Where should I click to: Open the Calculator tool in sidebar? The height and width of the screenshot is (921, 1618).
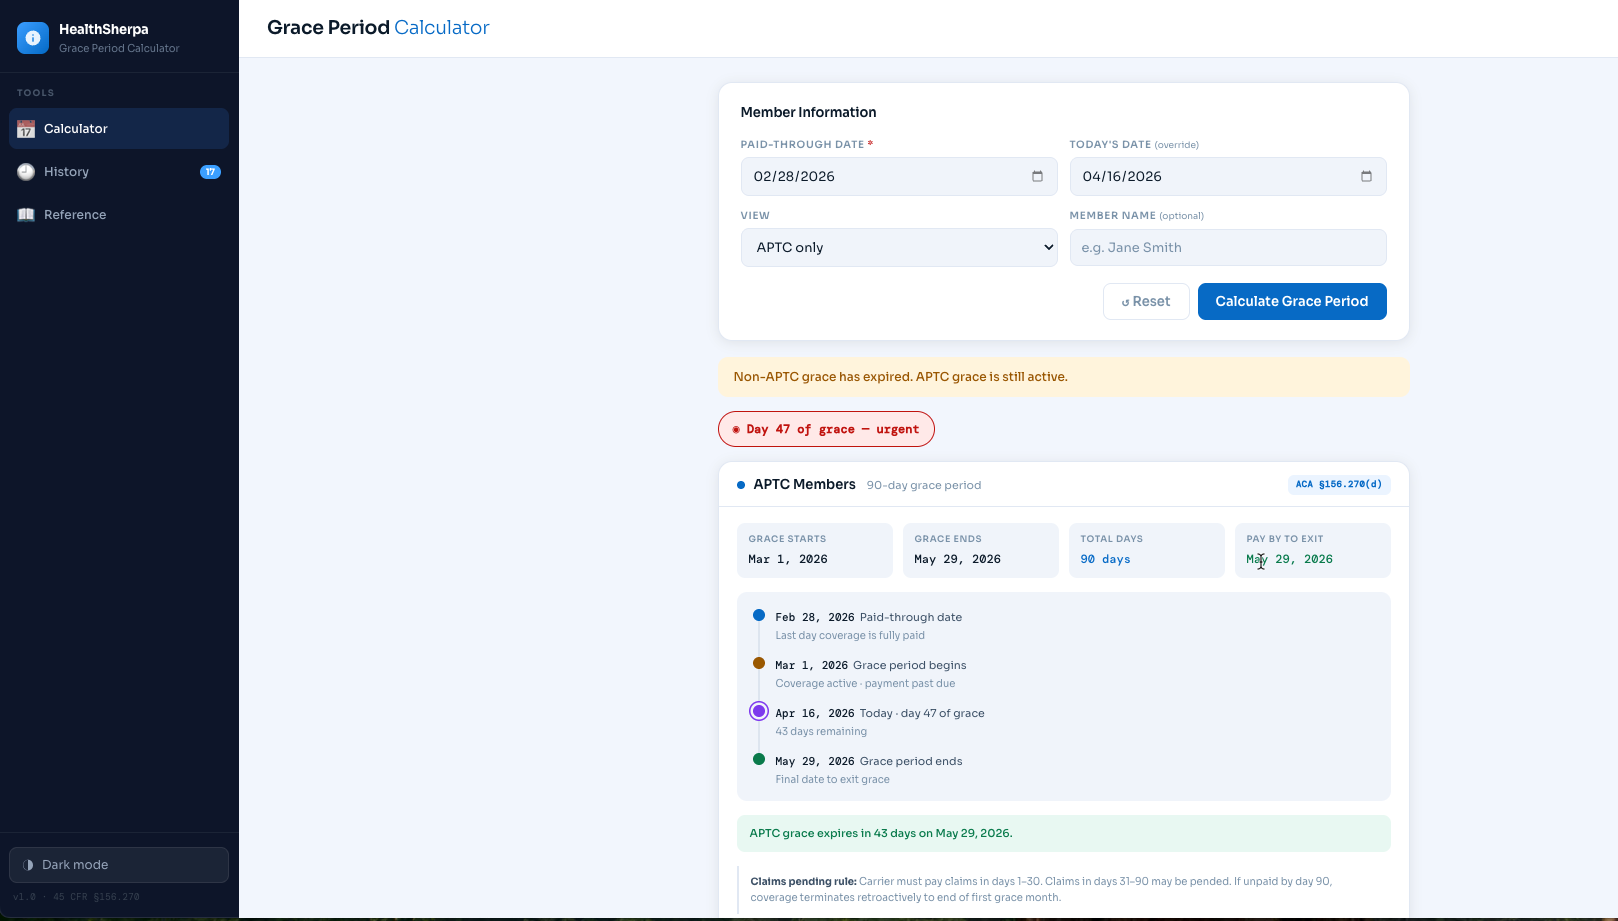119,129
